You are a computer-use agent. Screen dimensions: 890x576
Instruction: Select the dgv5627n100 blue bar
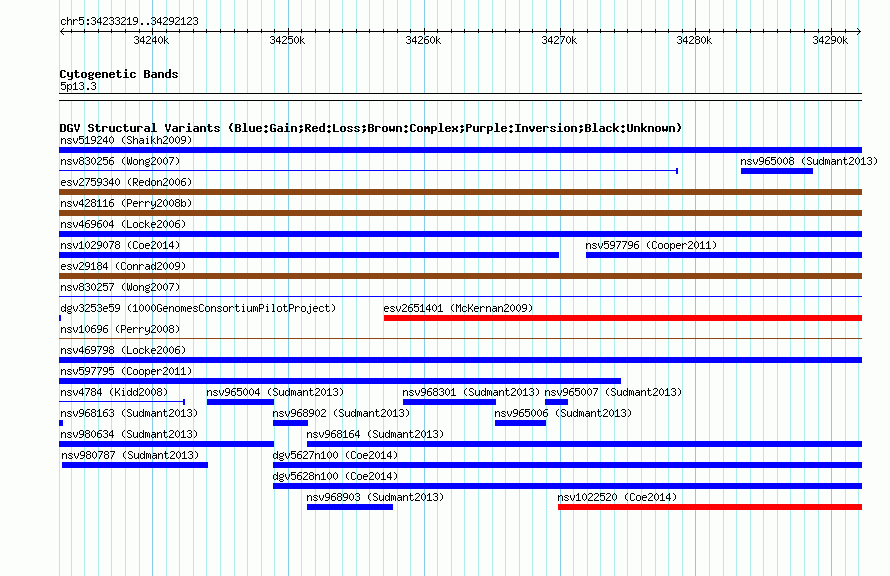(568, 465)
